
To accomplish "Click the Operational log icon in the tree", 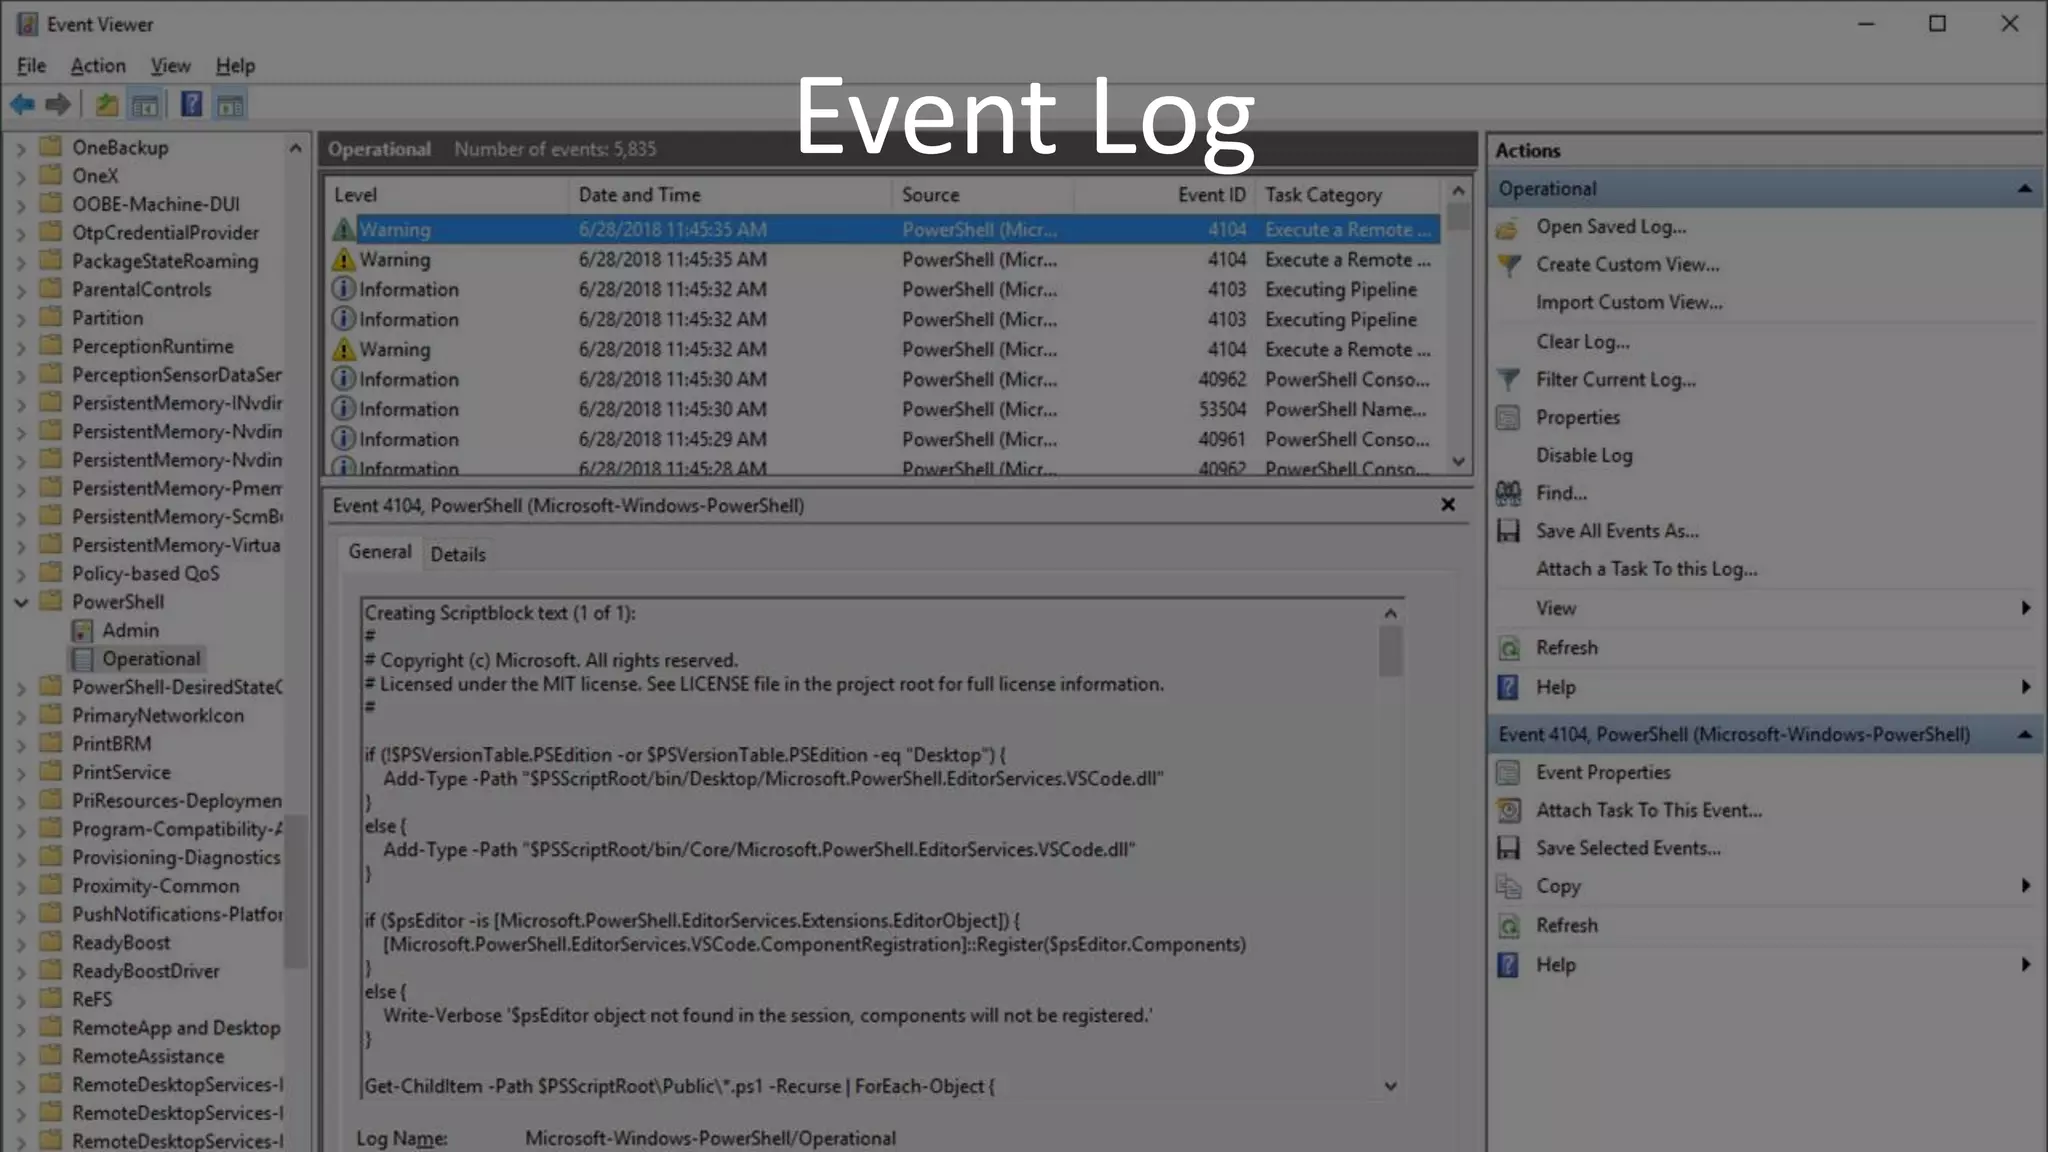I will 83,659.
